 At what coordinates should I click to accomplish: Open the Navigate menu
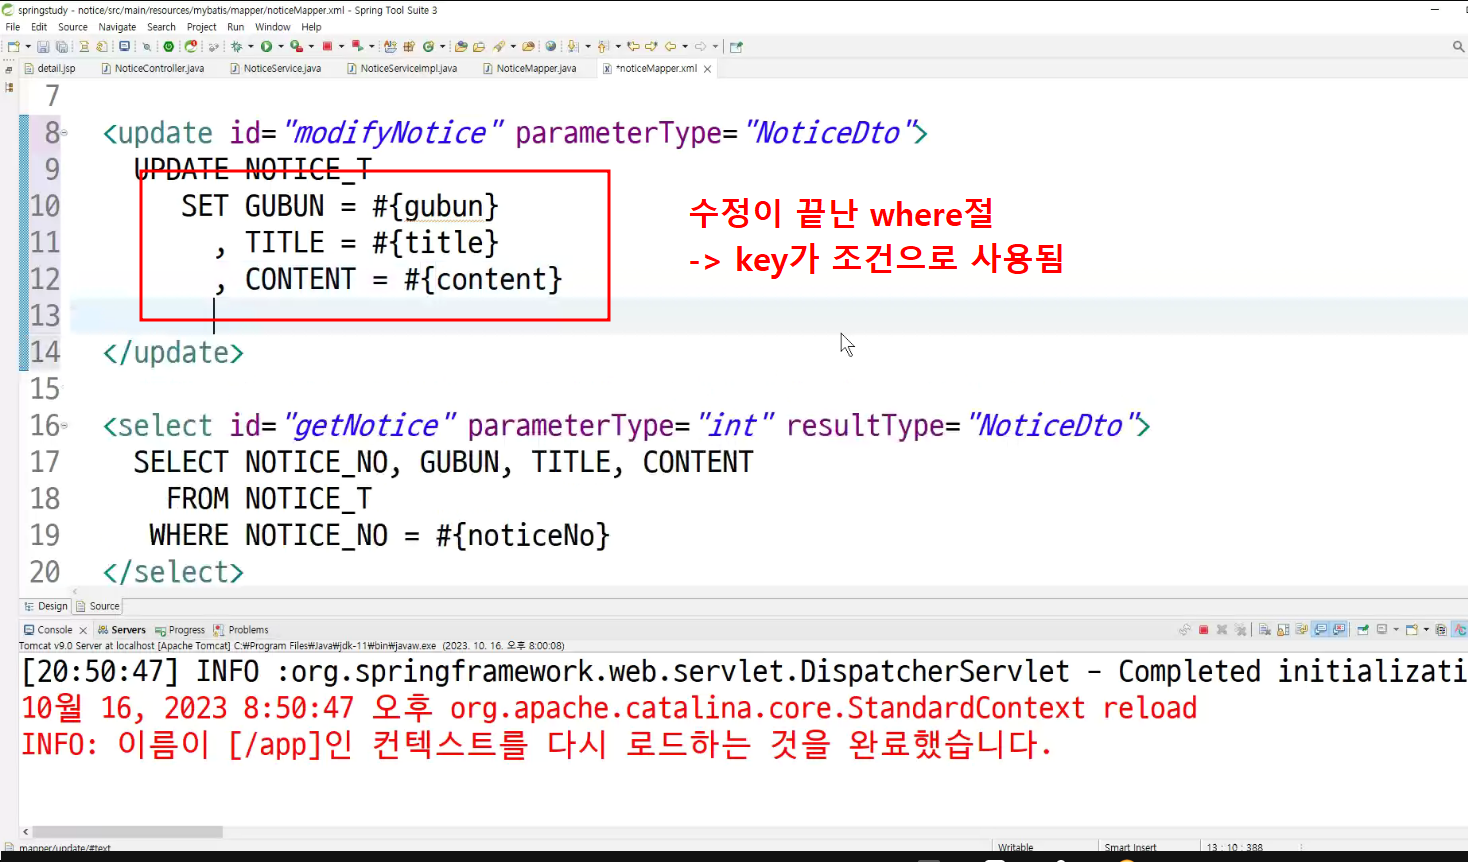(x=117, y=27)
